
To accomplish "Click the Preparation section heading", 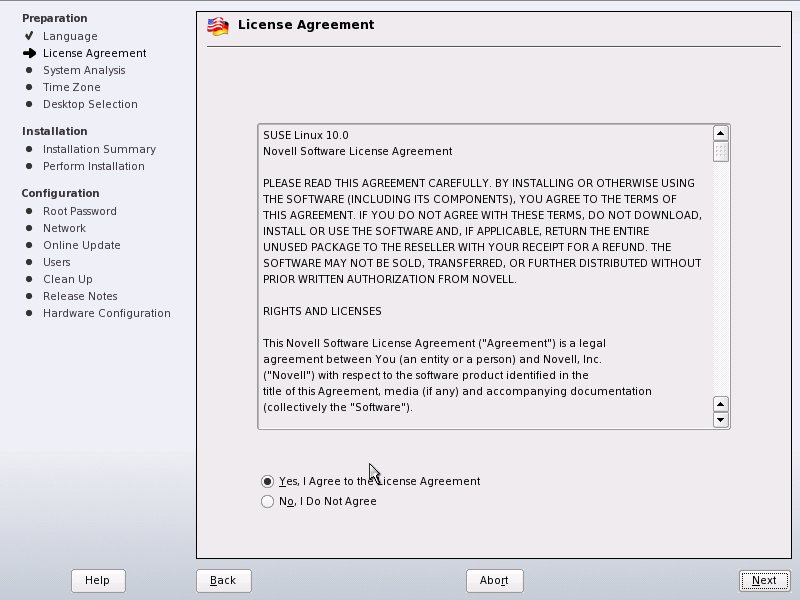I will tap(55, 18).
